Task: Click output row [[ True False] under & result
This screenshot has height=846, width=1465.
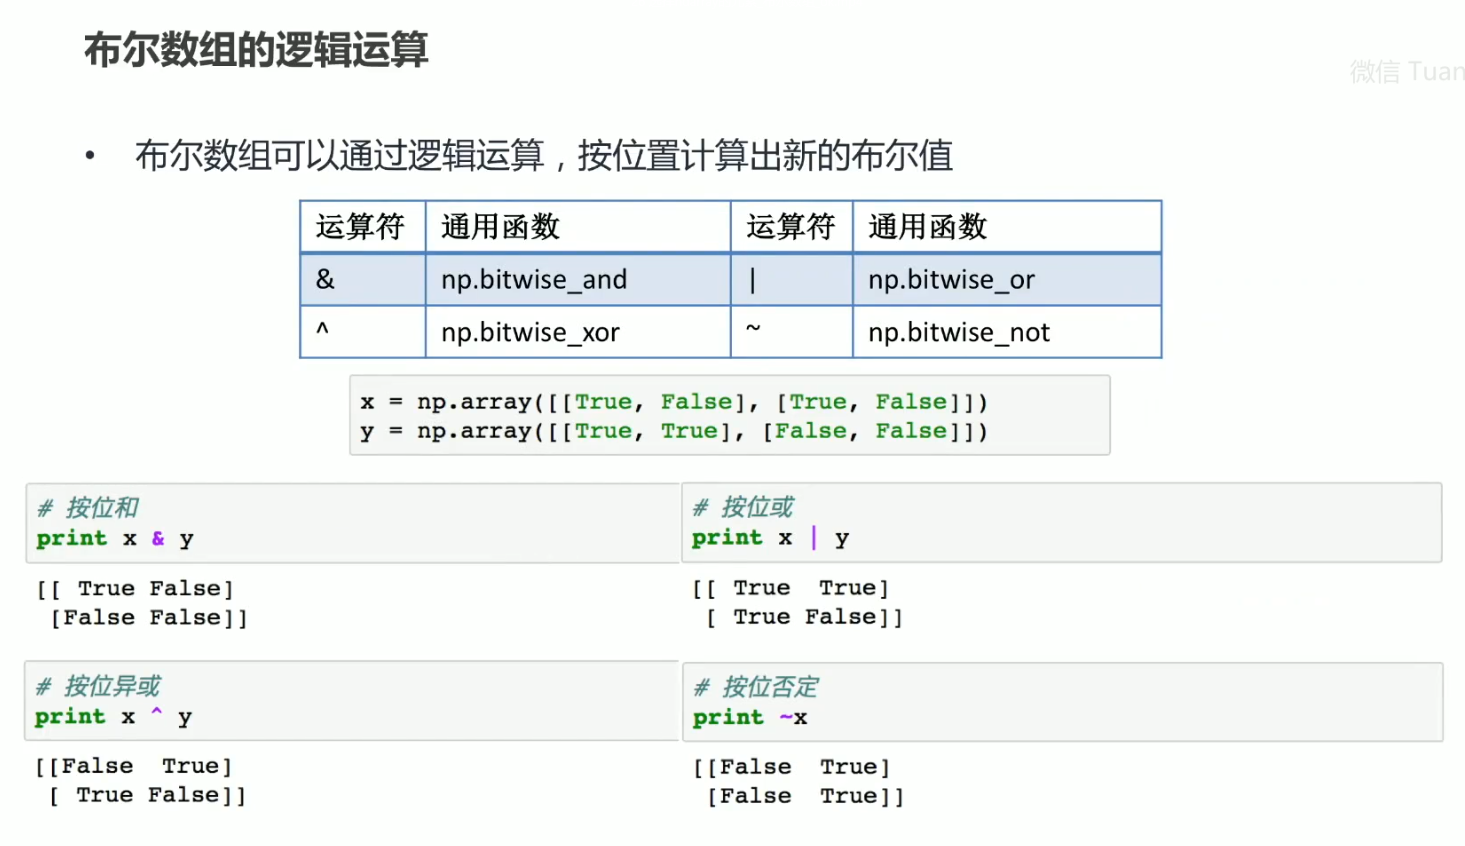Action: click(x=135, y=588)
